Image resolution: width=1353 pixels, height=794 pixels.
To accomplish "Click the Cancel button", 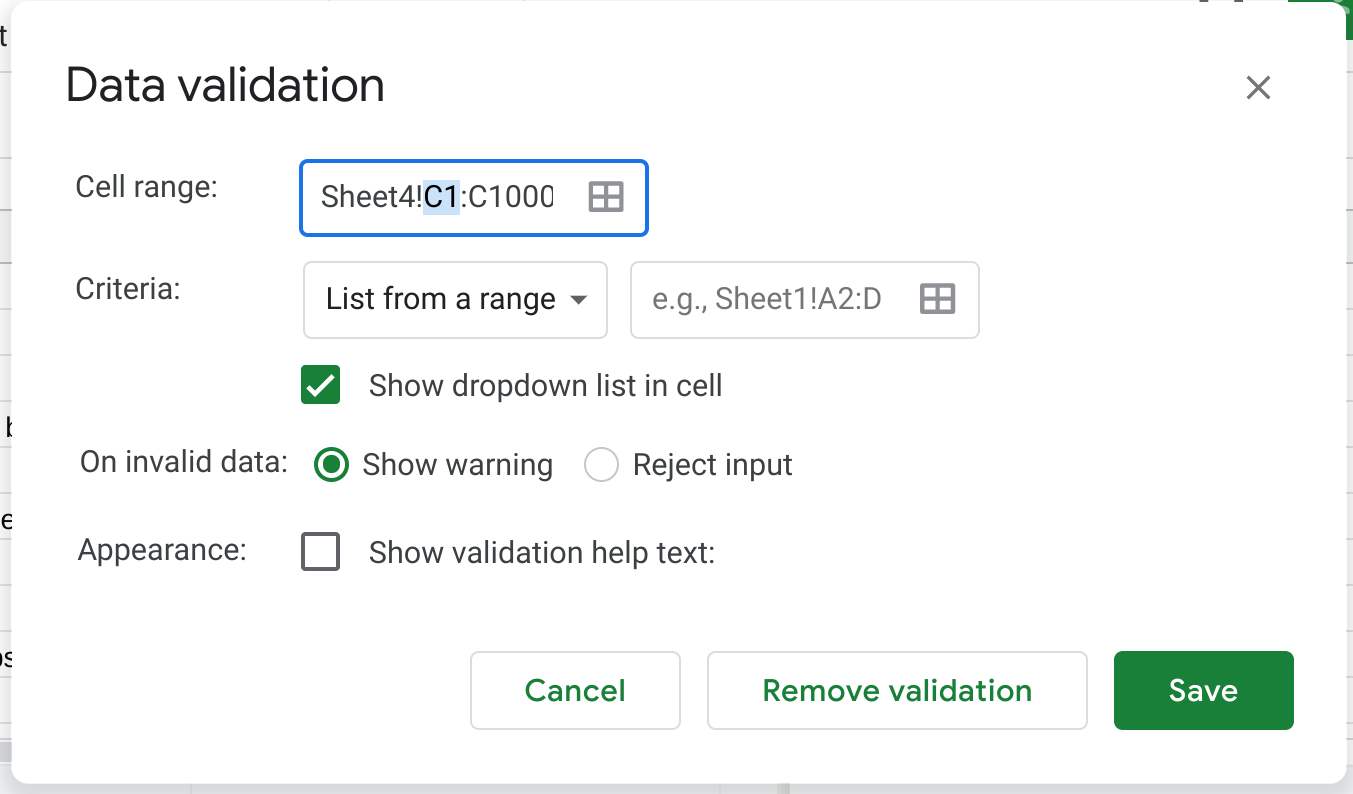I will pyautogui.click(x=575, y=690).
